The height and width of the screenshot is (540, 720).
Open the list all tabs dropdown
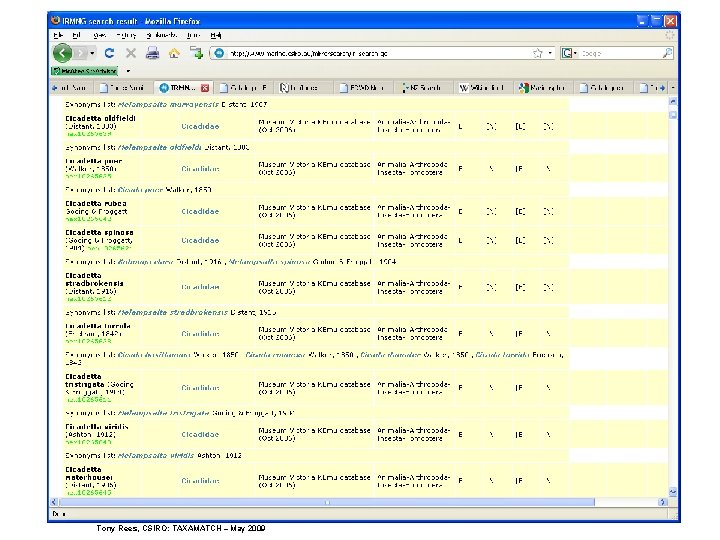pyautogui.click(x=673, y=88)
